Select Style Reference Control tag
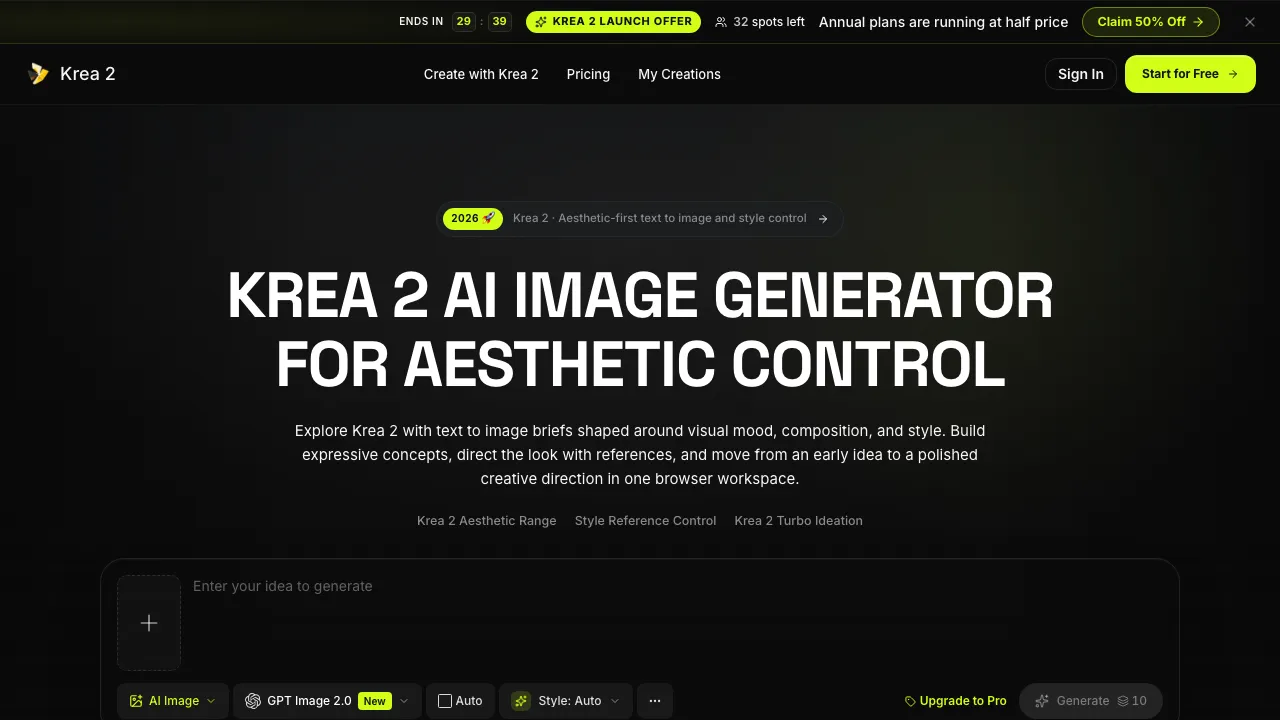This screenshot has width=1280, height=720. tap(645, 521)
